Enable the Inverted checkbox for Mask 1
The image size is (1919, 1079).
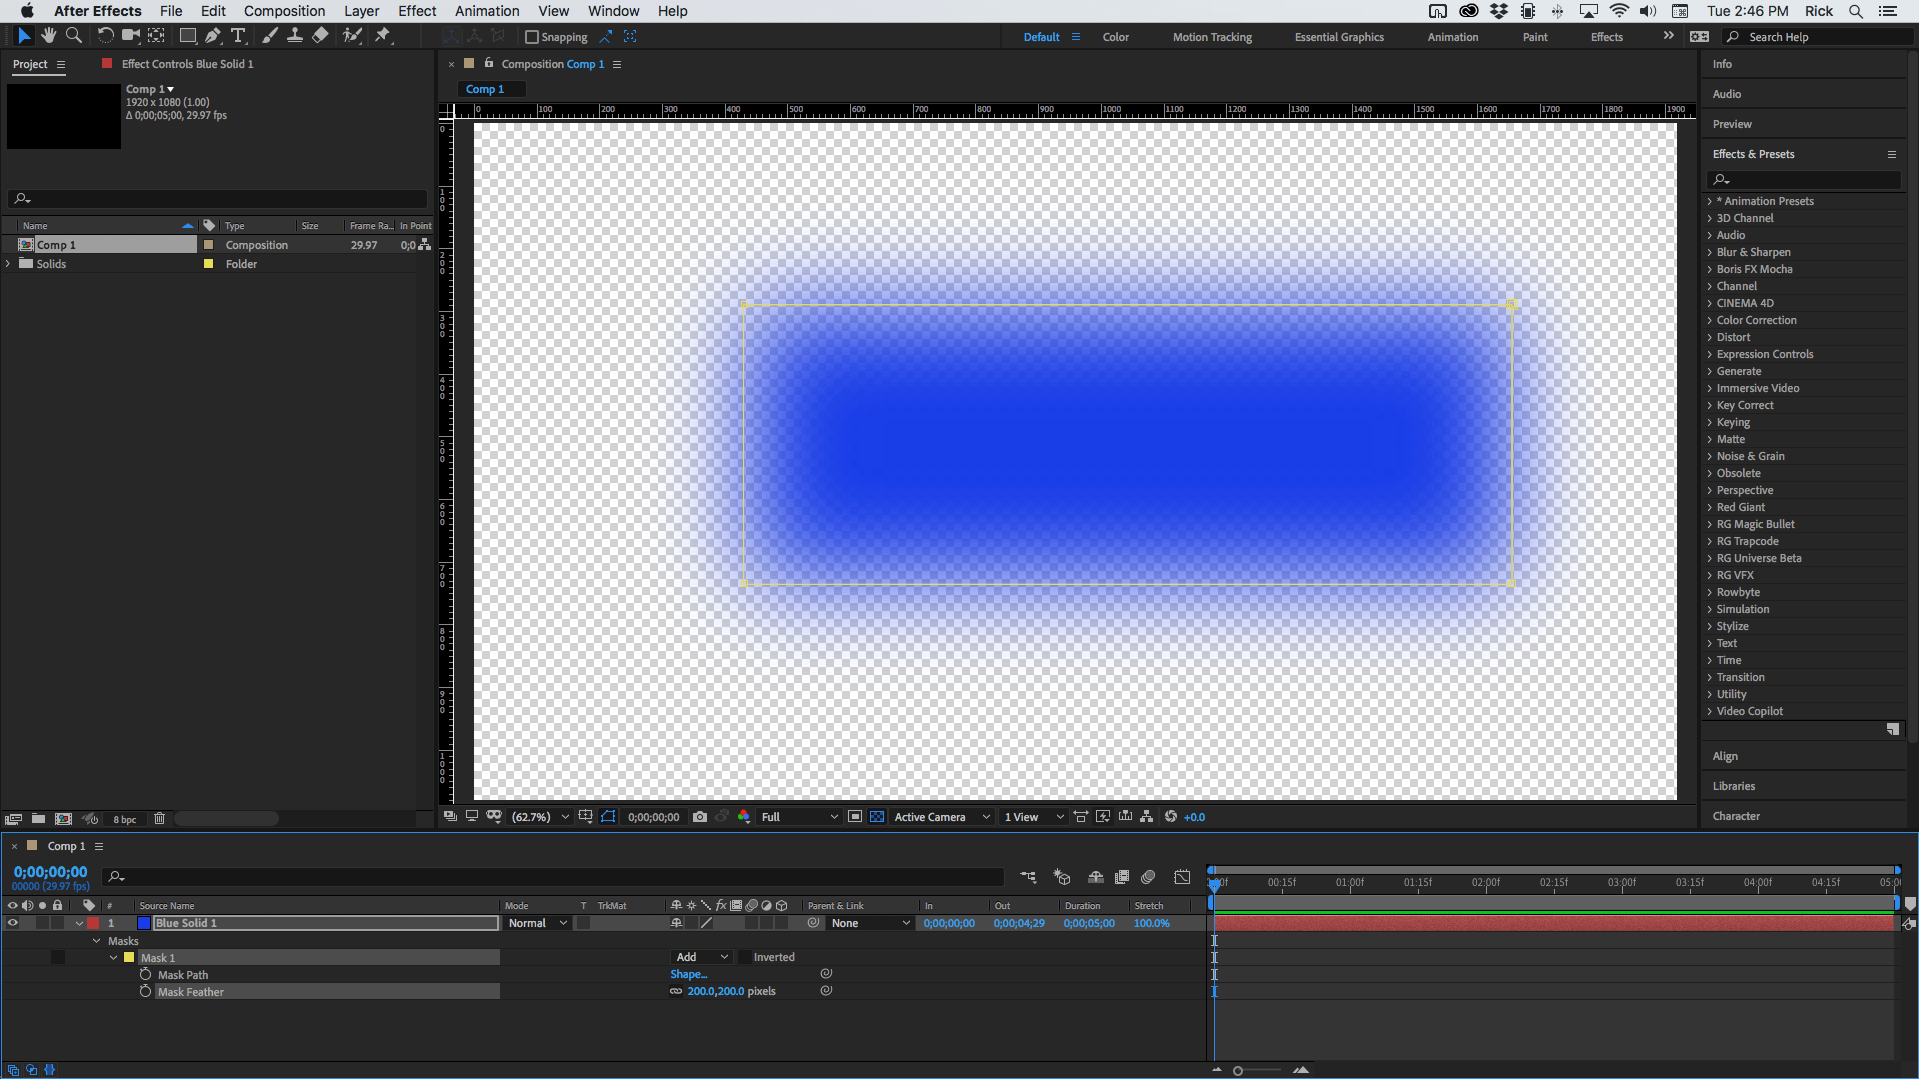pos(744,957)
